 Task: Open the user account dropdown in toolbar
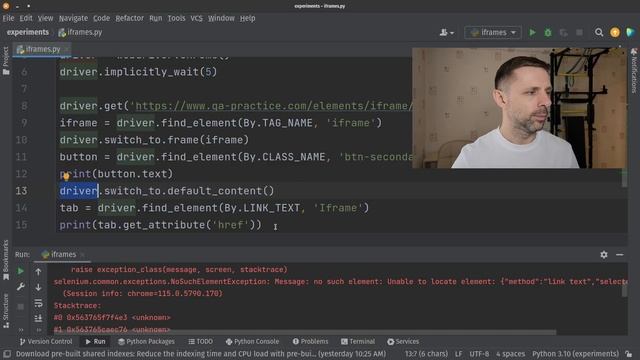(447, 32)
